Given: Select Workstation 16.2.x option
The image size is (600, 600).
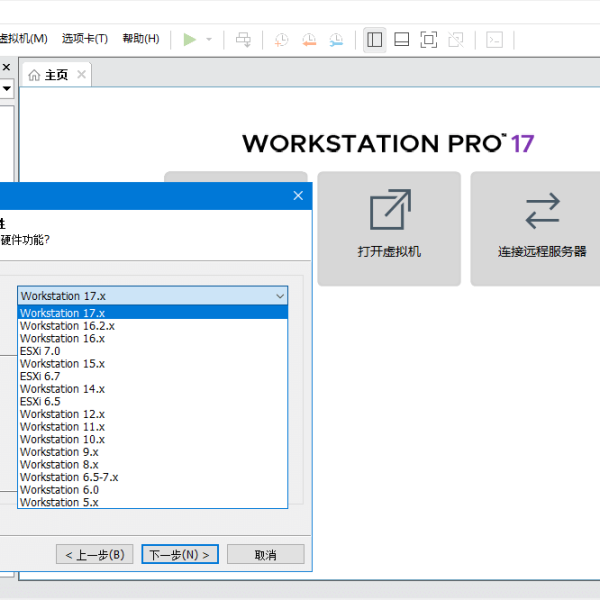Looking at the screenshot, I should [x=152, y=326].
